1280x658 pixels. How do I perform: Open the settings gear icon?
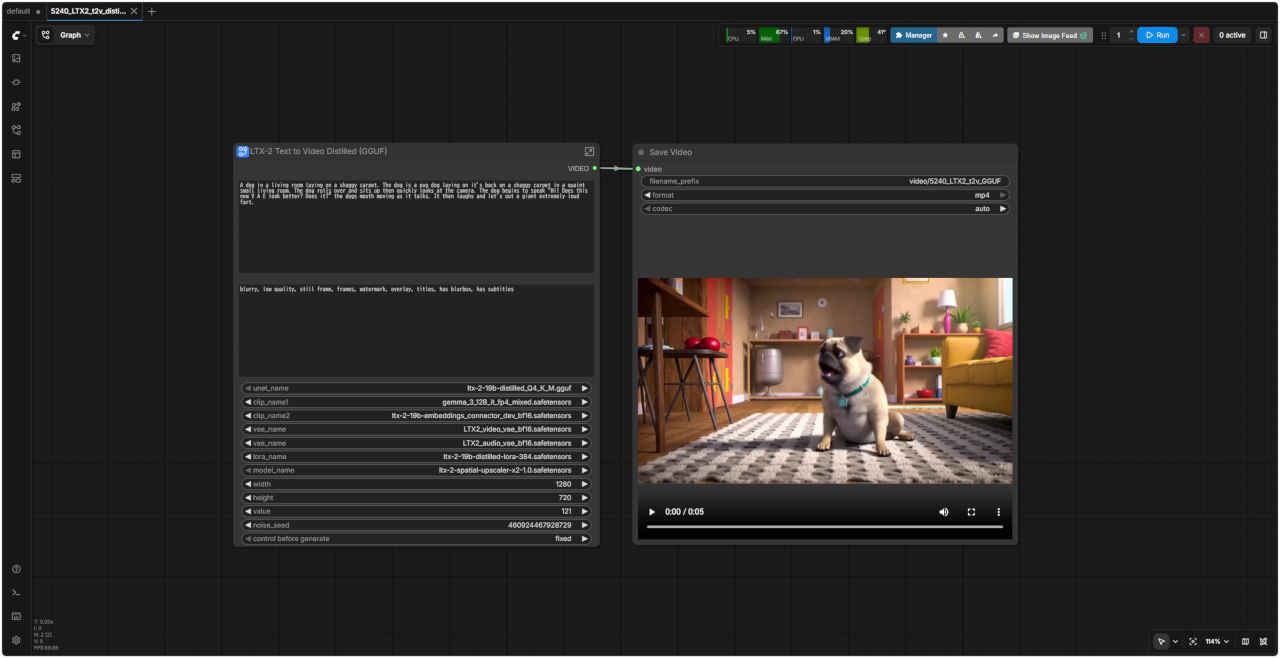pyautogui.click(x=16, y=640)
